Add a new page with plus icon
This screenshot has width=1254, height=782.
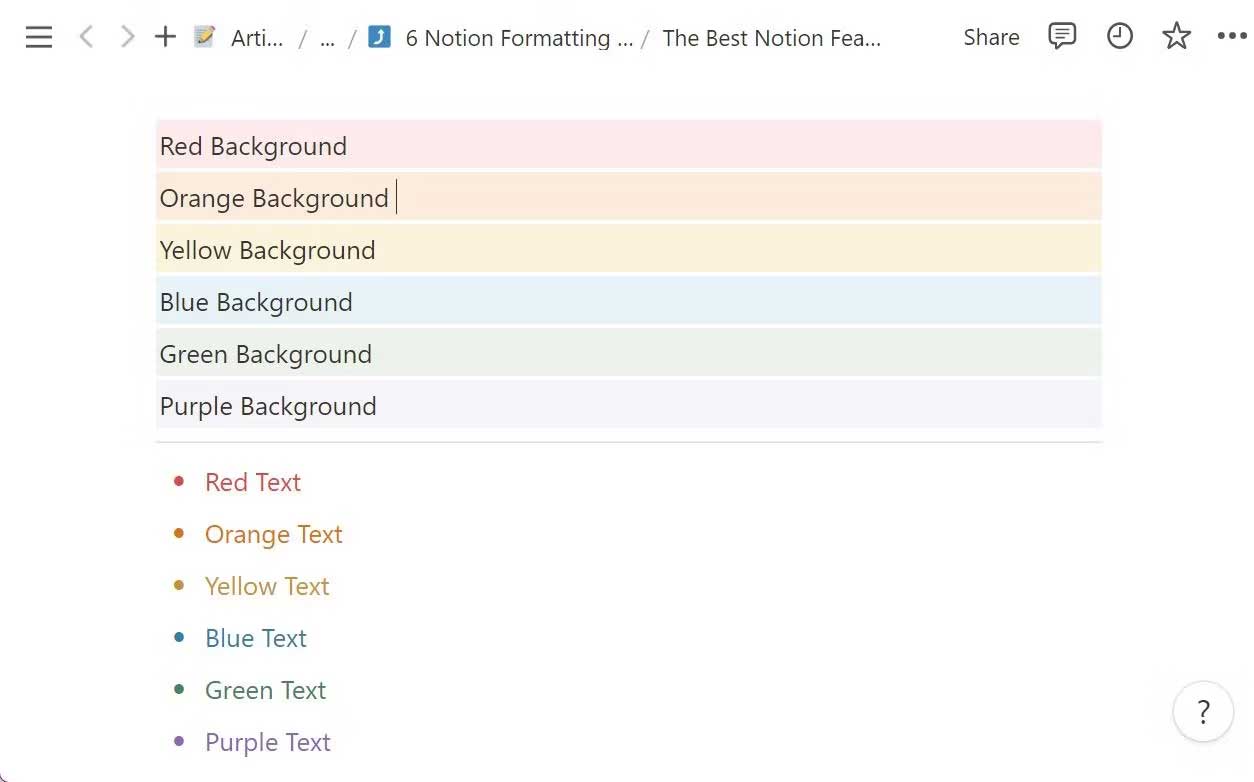pyautogui.click(x=165, y=37)
